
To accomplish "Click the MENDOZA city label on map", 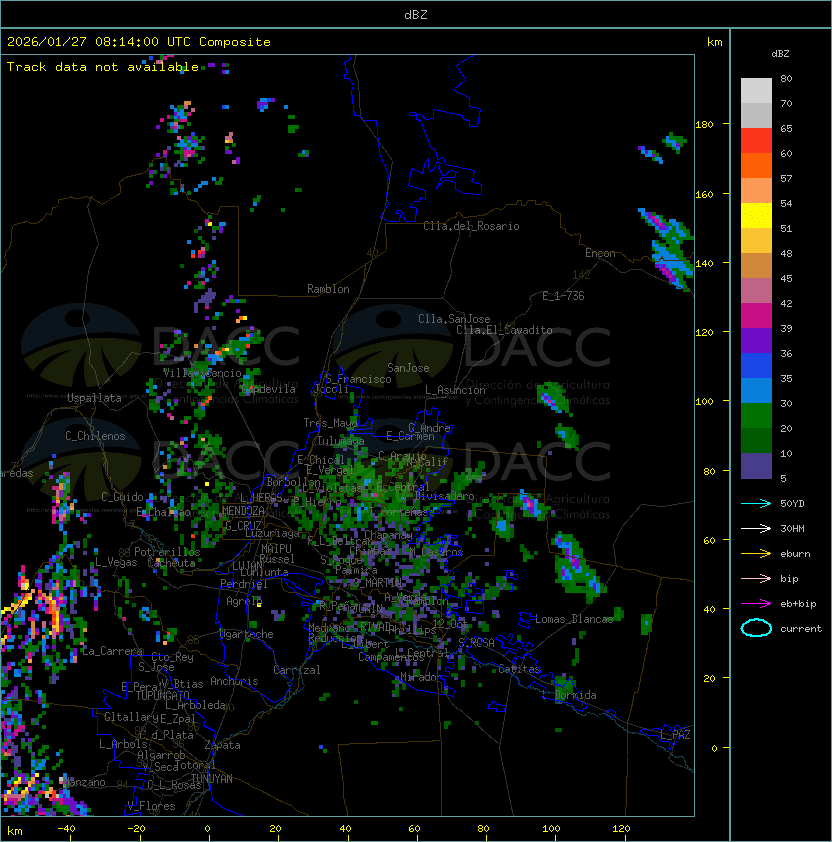I will [x=243, y=511].
